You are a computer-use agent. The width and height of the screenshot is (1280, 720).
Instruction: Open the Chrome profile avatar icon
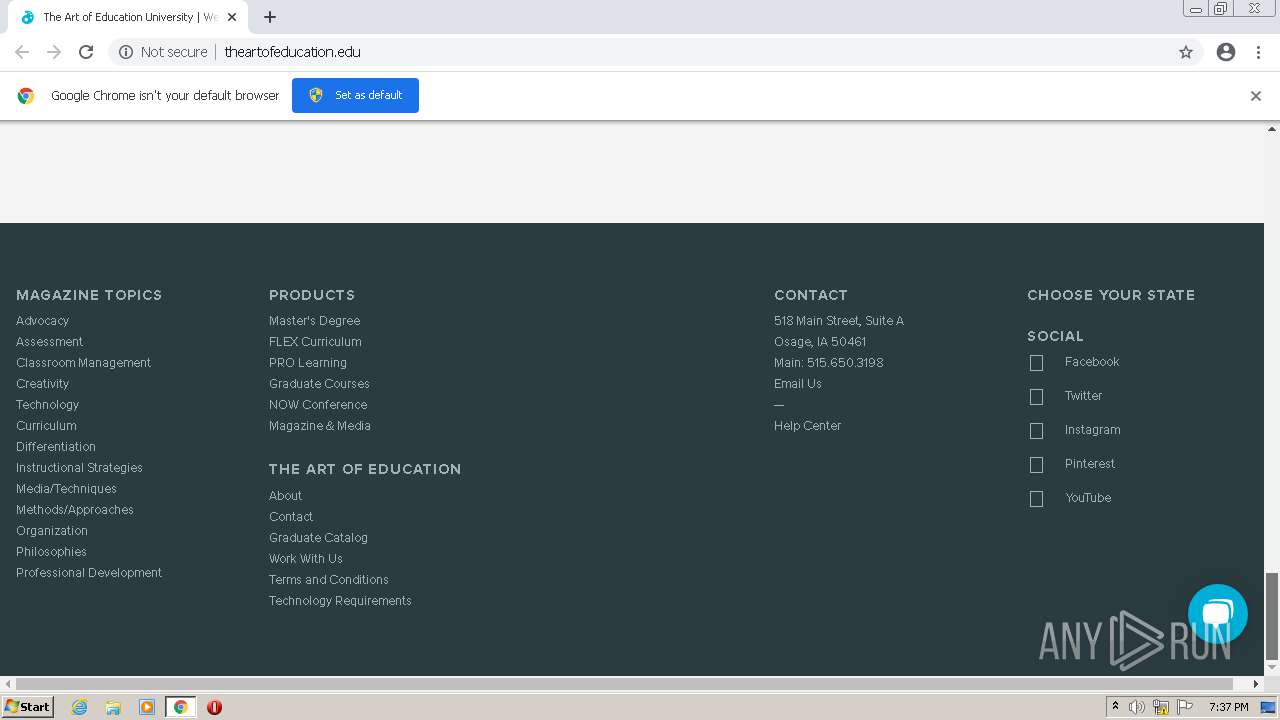1226,52
